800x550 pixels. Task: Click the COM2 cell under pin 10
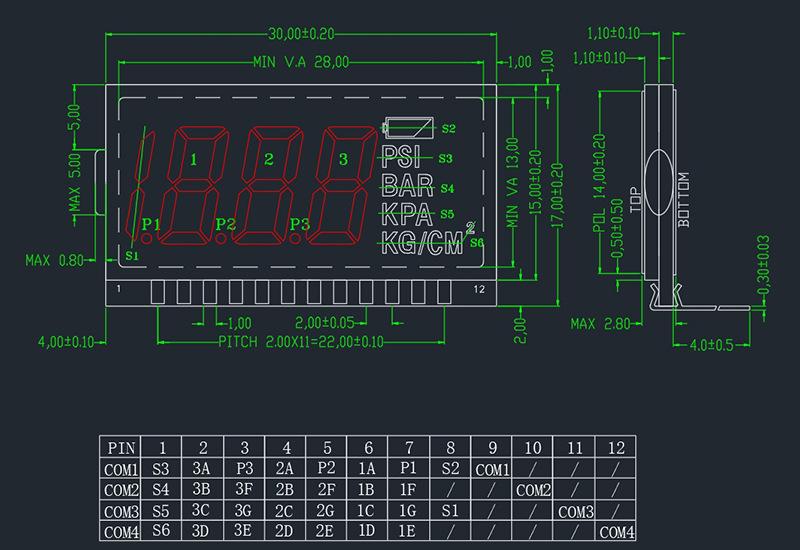(533, 490)
